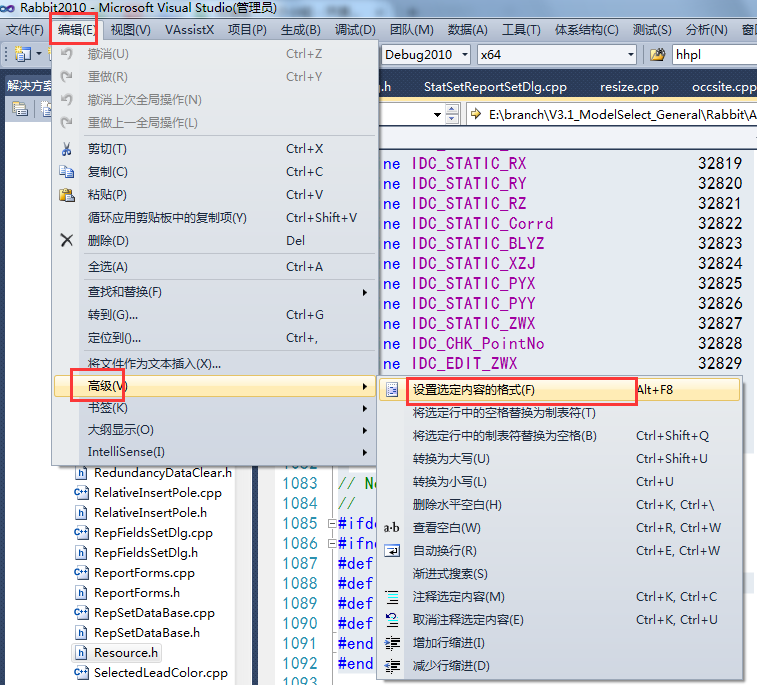Screen dimensions: 757x685
Task: Switch to resize.cpp tab
Action: [x=629, y=87]
